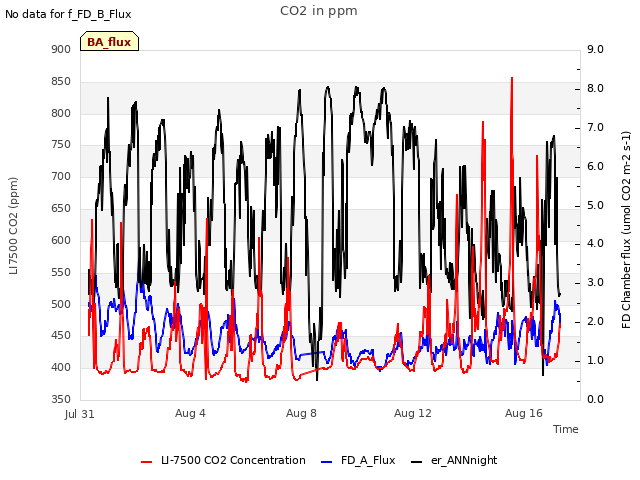Toggle LI-7500 CO2 Concentration legend entry

pos(223,460)
